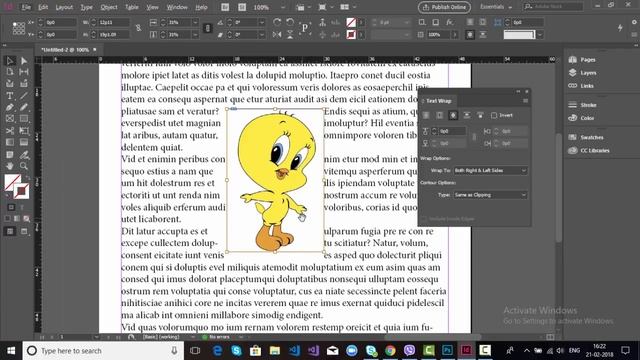Open the Contour Options Type dropdown

(490, 195)
